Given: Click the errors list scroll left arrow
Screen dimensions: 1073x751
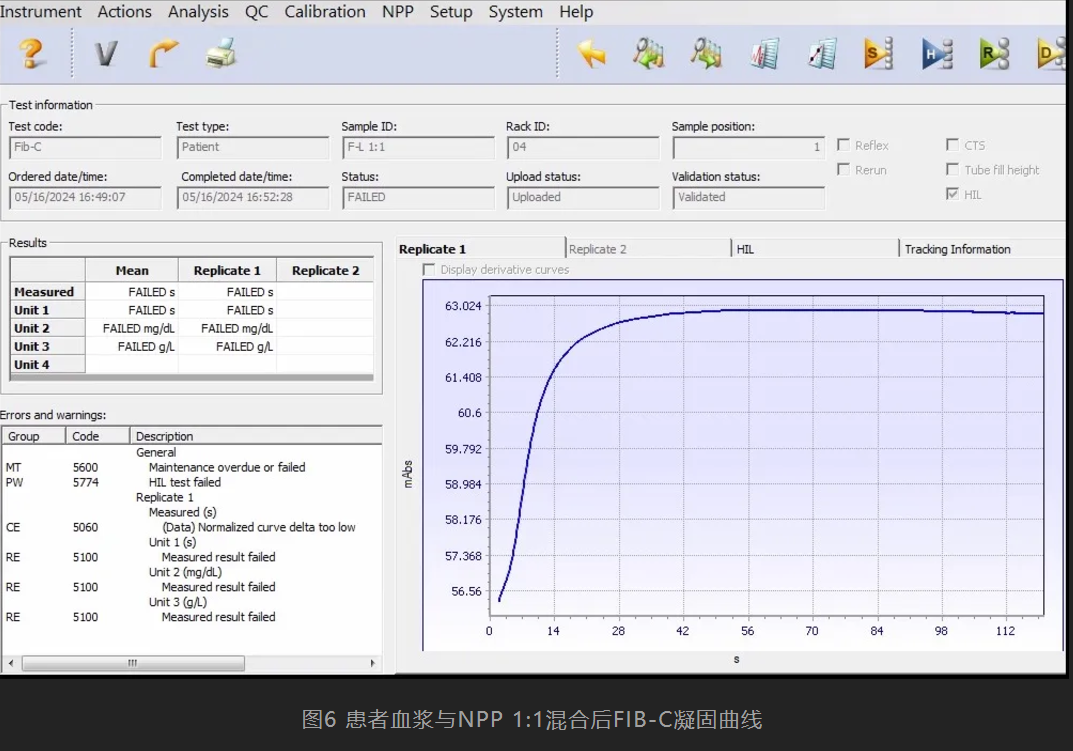Looking at the screenshot, I should (11, 663).
